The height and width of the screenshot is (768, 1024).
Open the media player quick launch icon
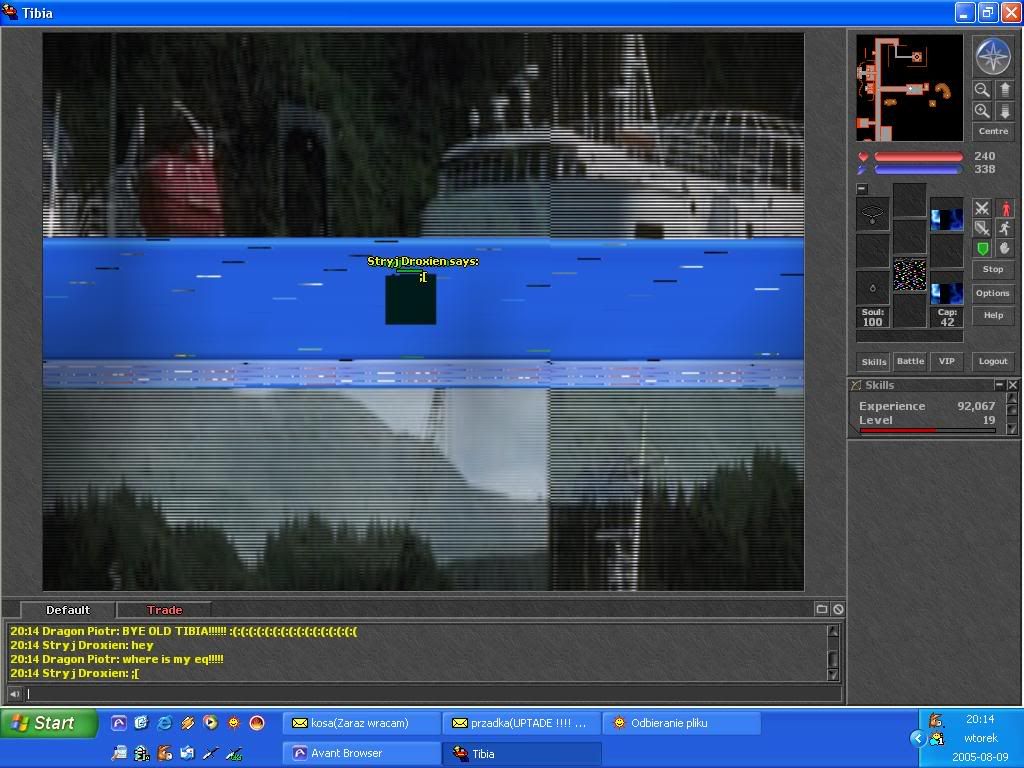(210, 723)
